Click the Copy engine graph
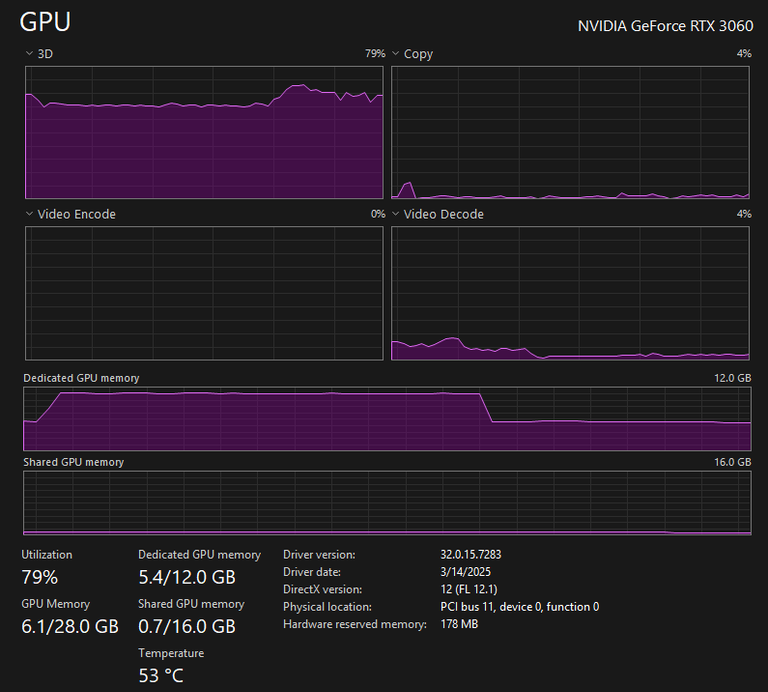Image resolution: width=768 pixels, height=692 pixels. coord(571,132)
